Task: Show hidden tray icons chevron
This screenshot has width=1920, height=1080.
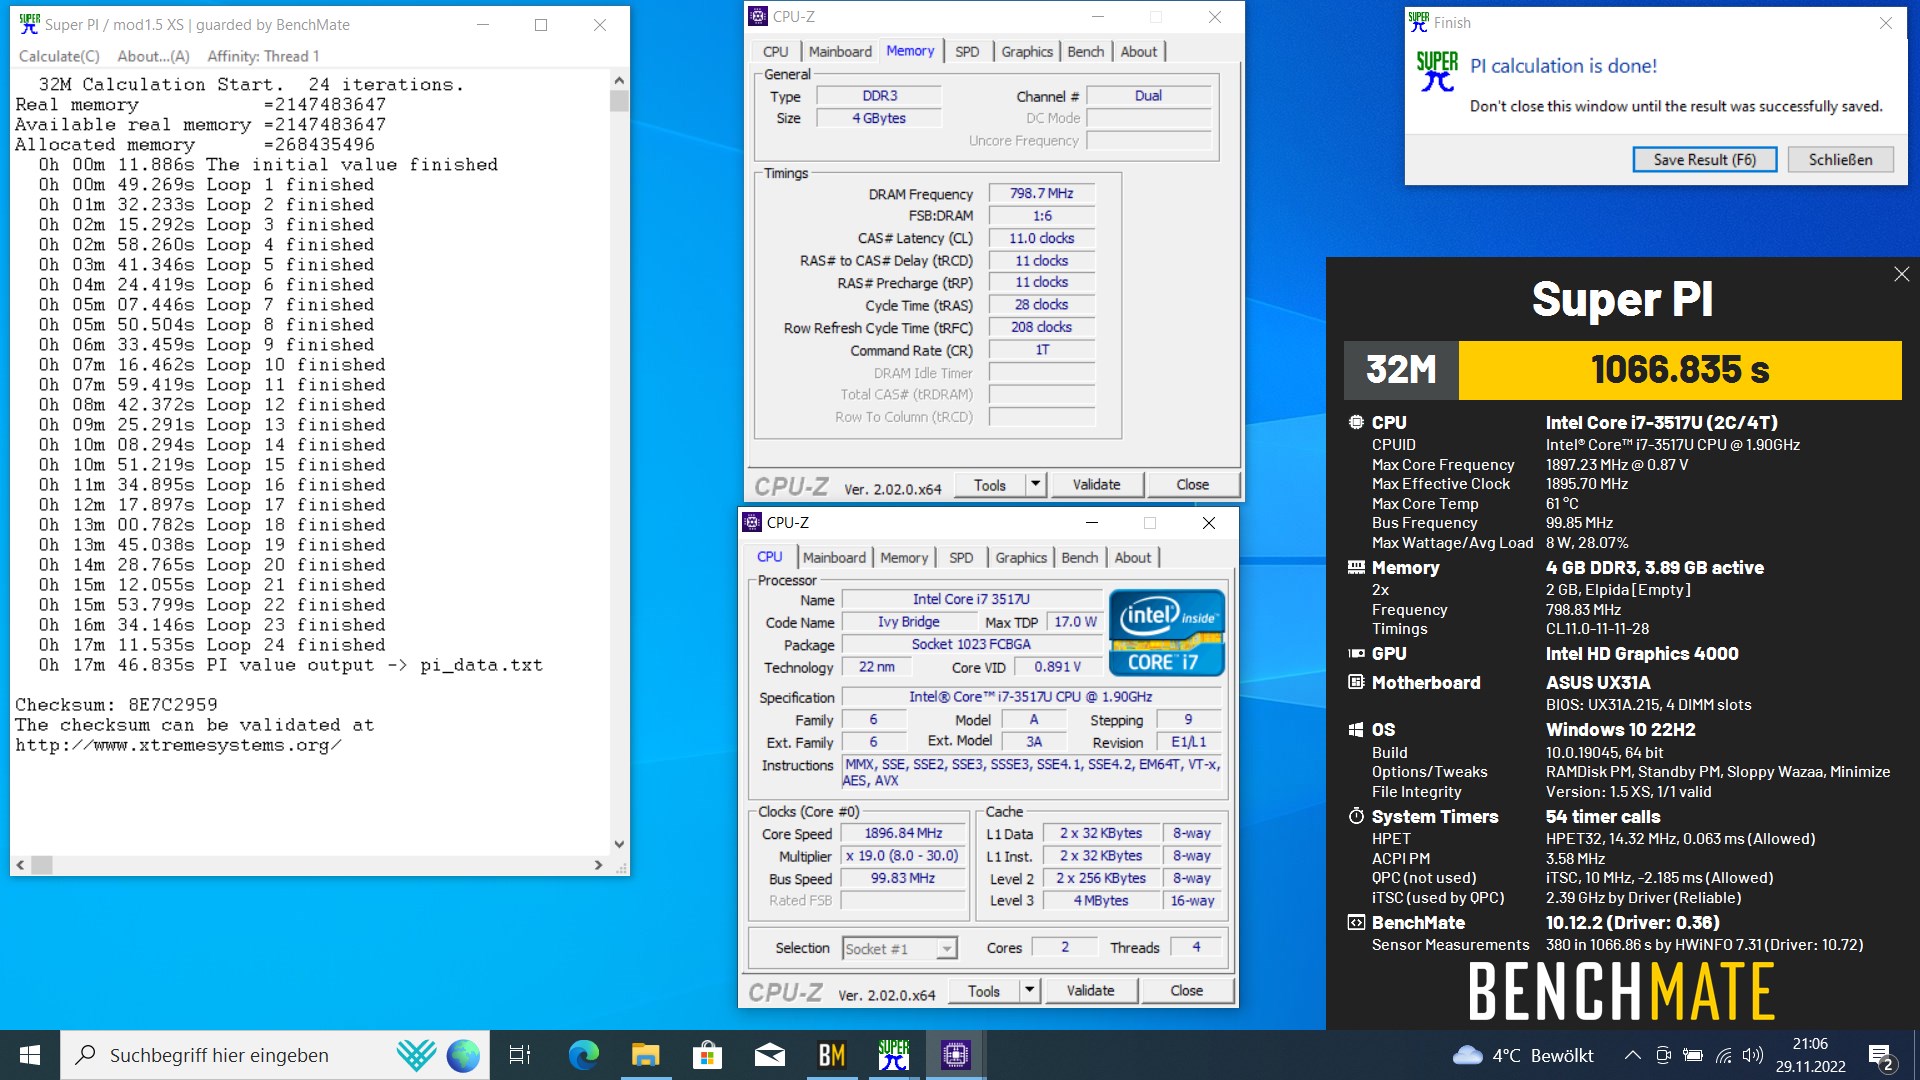Action: tap(1632, 1055)
